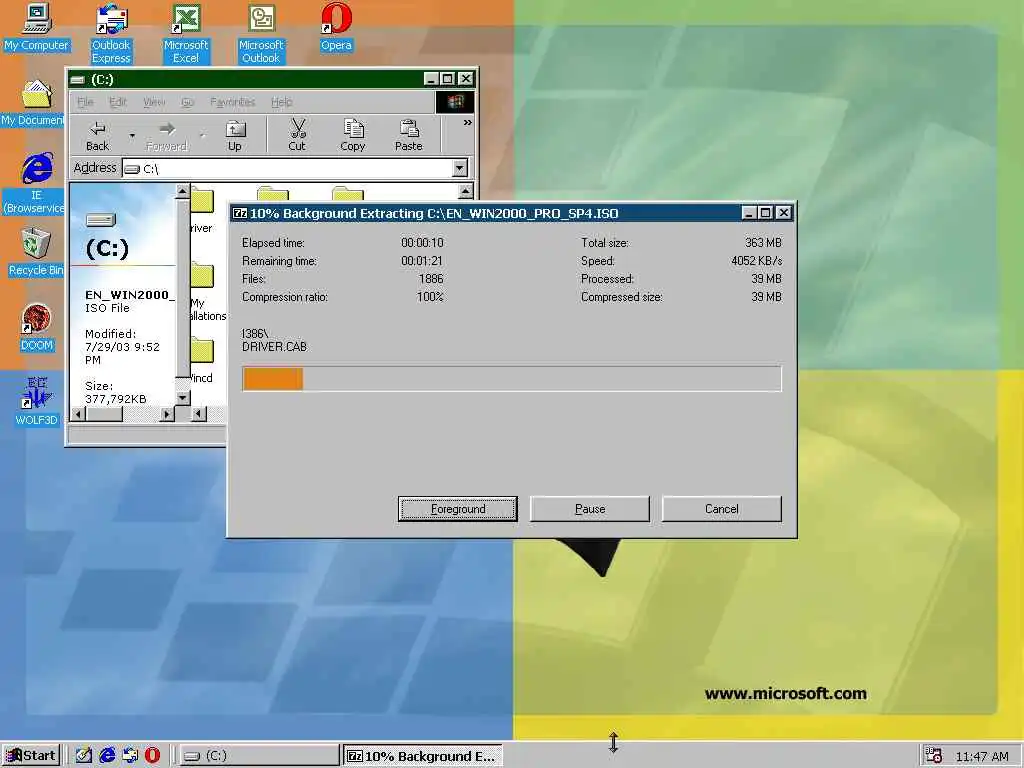
Task: Open the Edit menu in C: window
Action: click(118, 102)
